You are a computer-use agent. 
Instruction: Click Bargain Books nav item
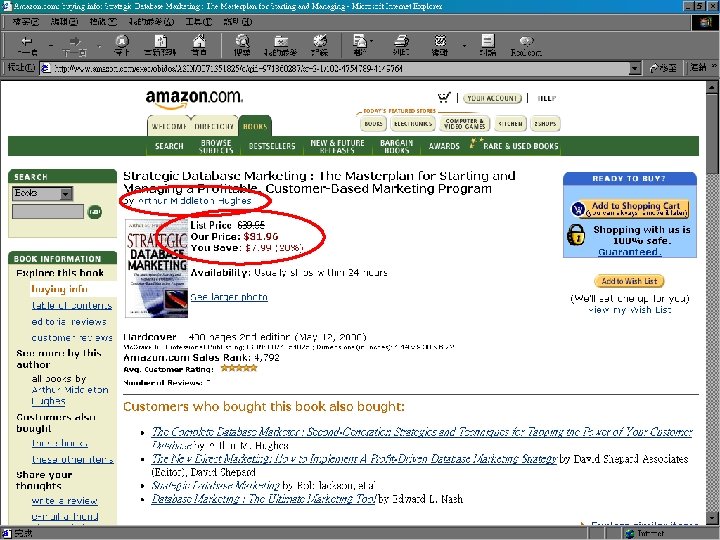(x=397, y=146)
